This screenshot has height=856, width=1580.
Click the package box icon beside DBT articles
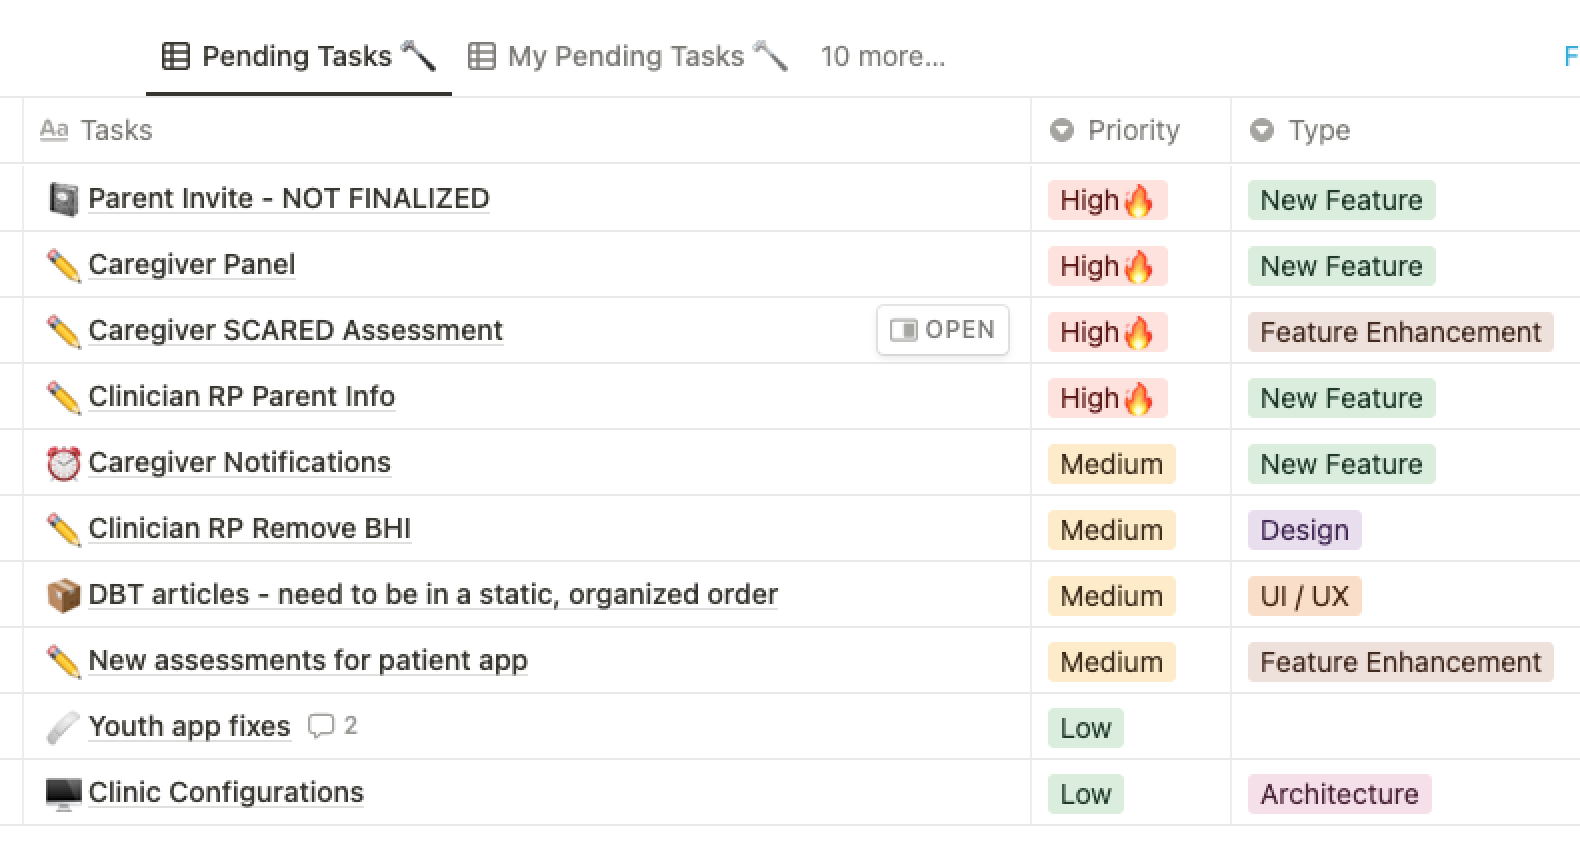point(63,595)
